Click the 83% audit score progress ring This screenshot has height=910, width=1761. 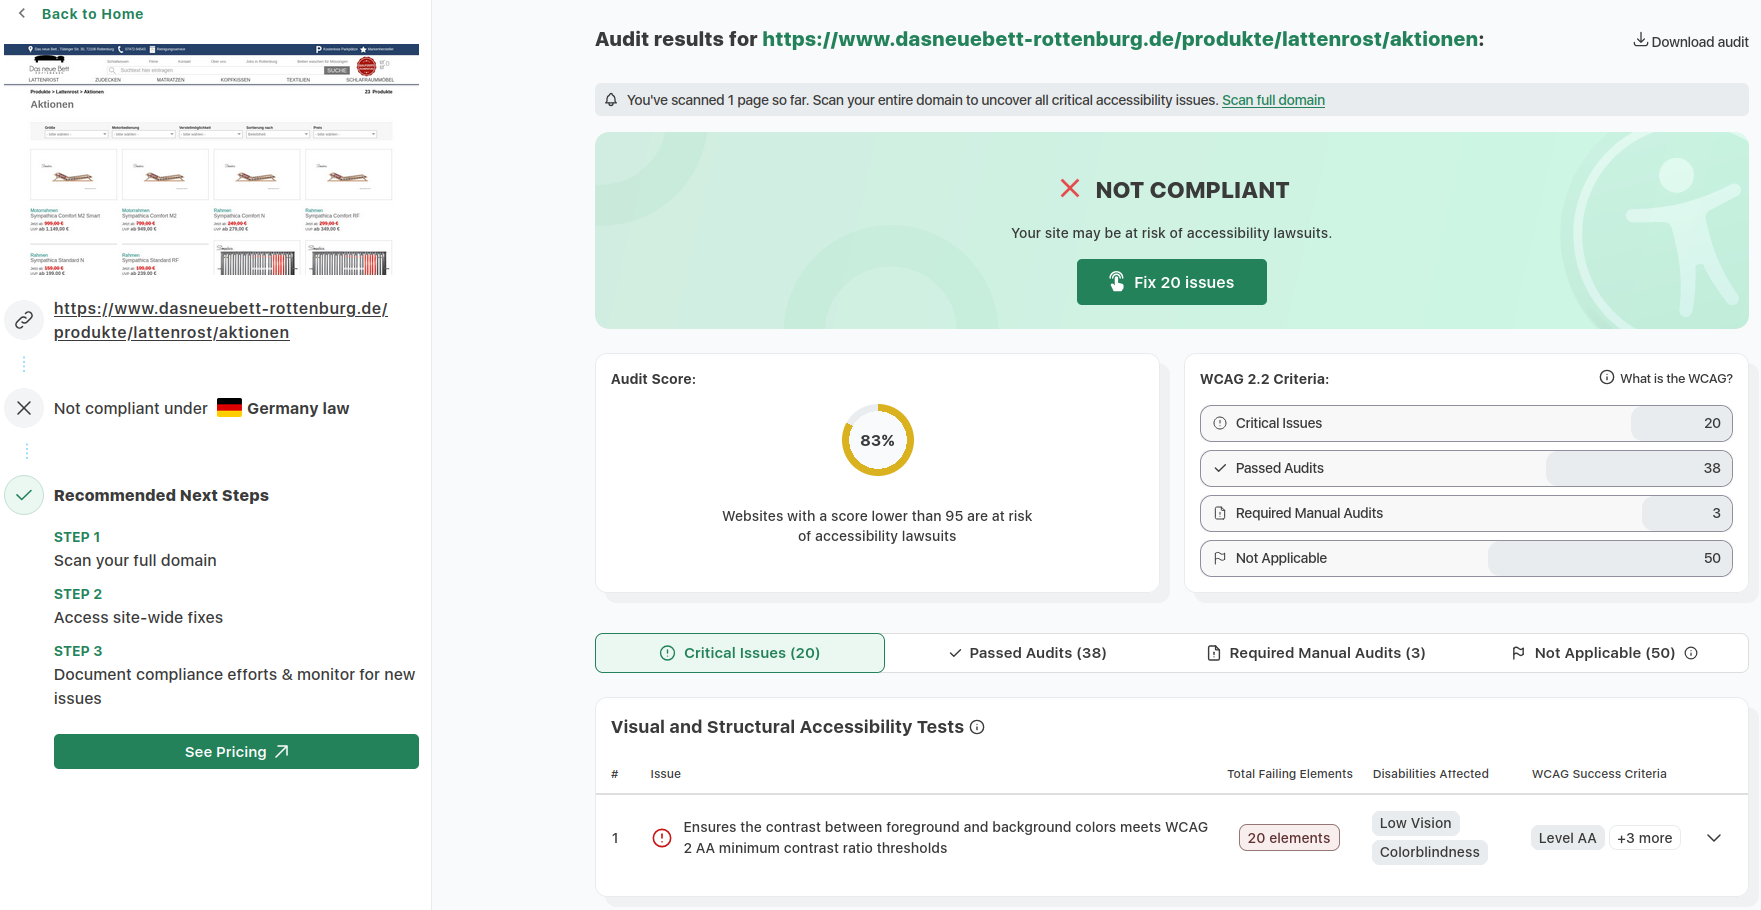[877, 440]
